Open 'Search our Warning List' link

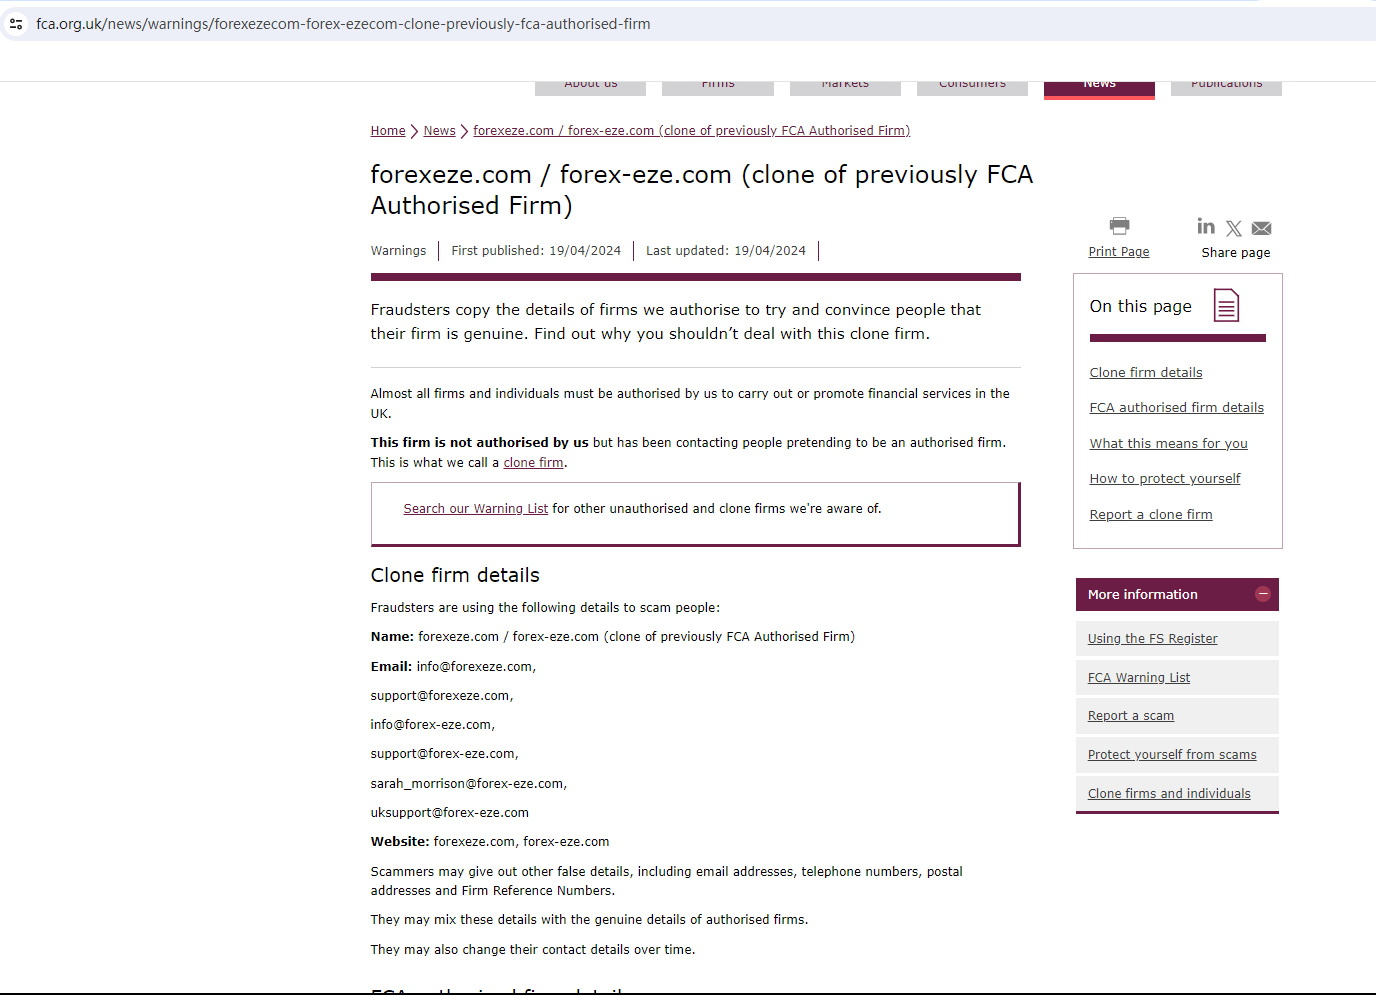(x=475, y=509)
